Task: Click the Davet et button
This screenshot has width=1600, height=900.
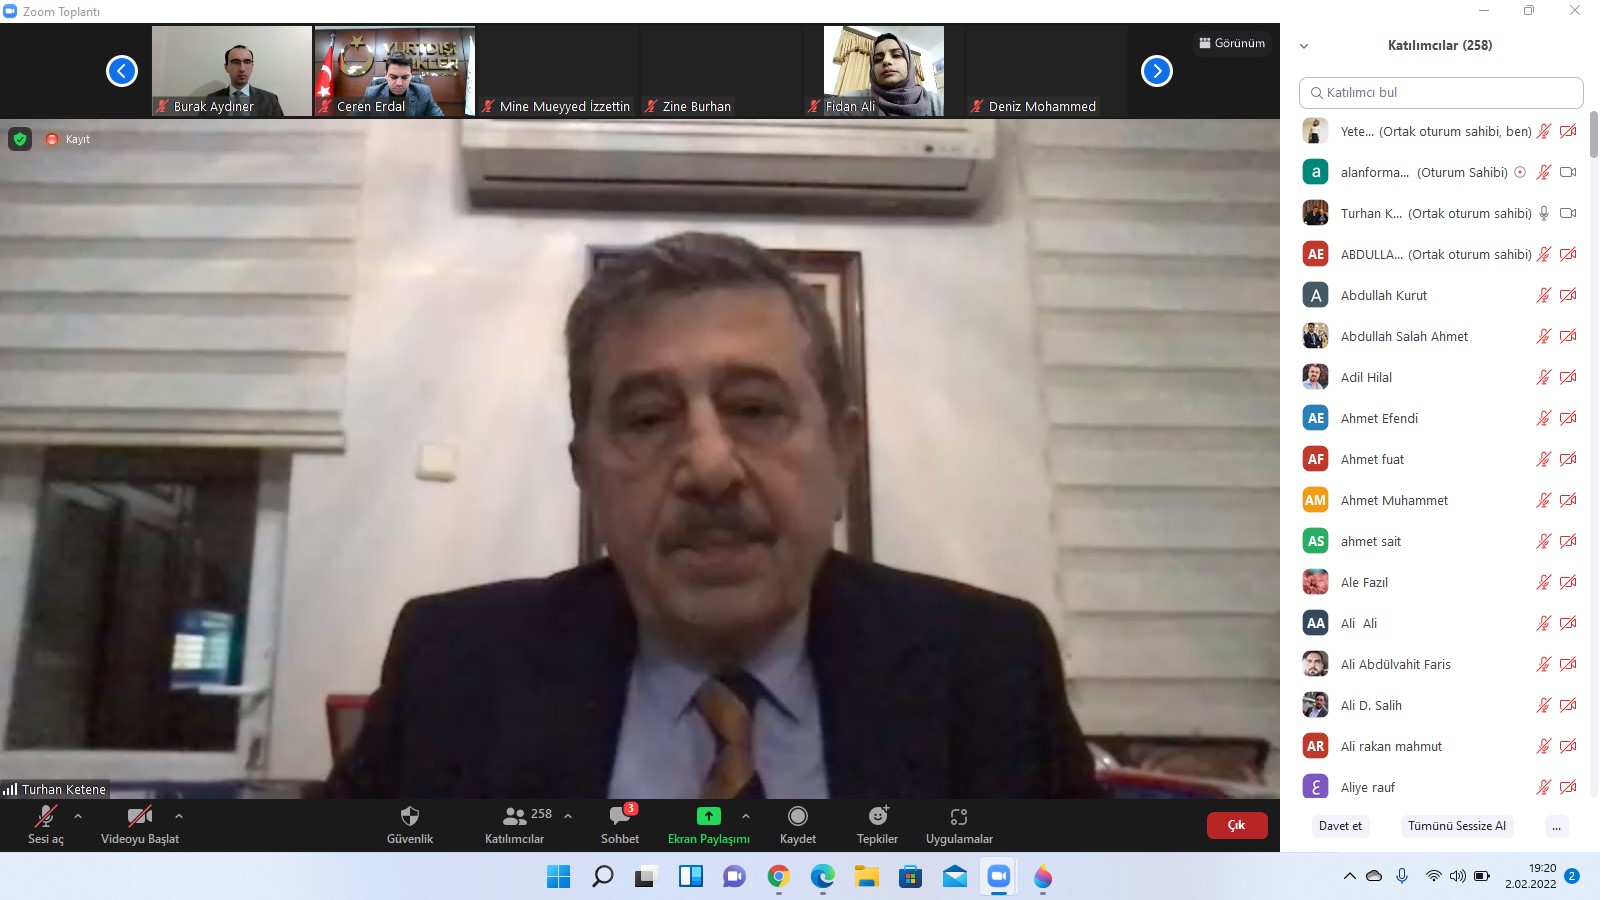Action: click(x=1340, y=826)
